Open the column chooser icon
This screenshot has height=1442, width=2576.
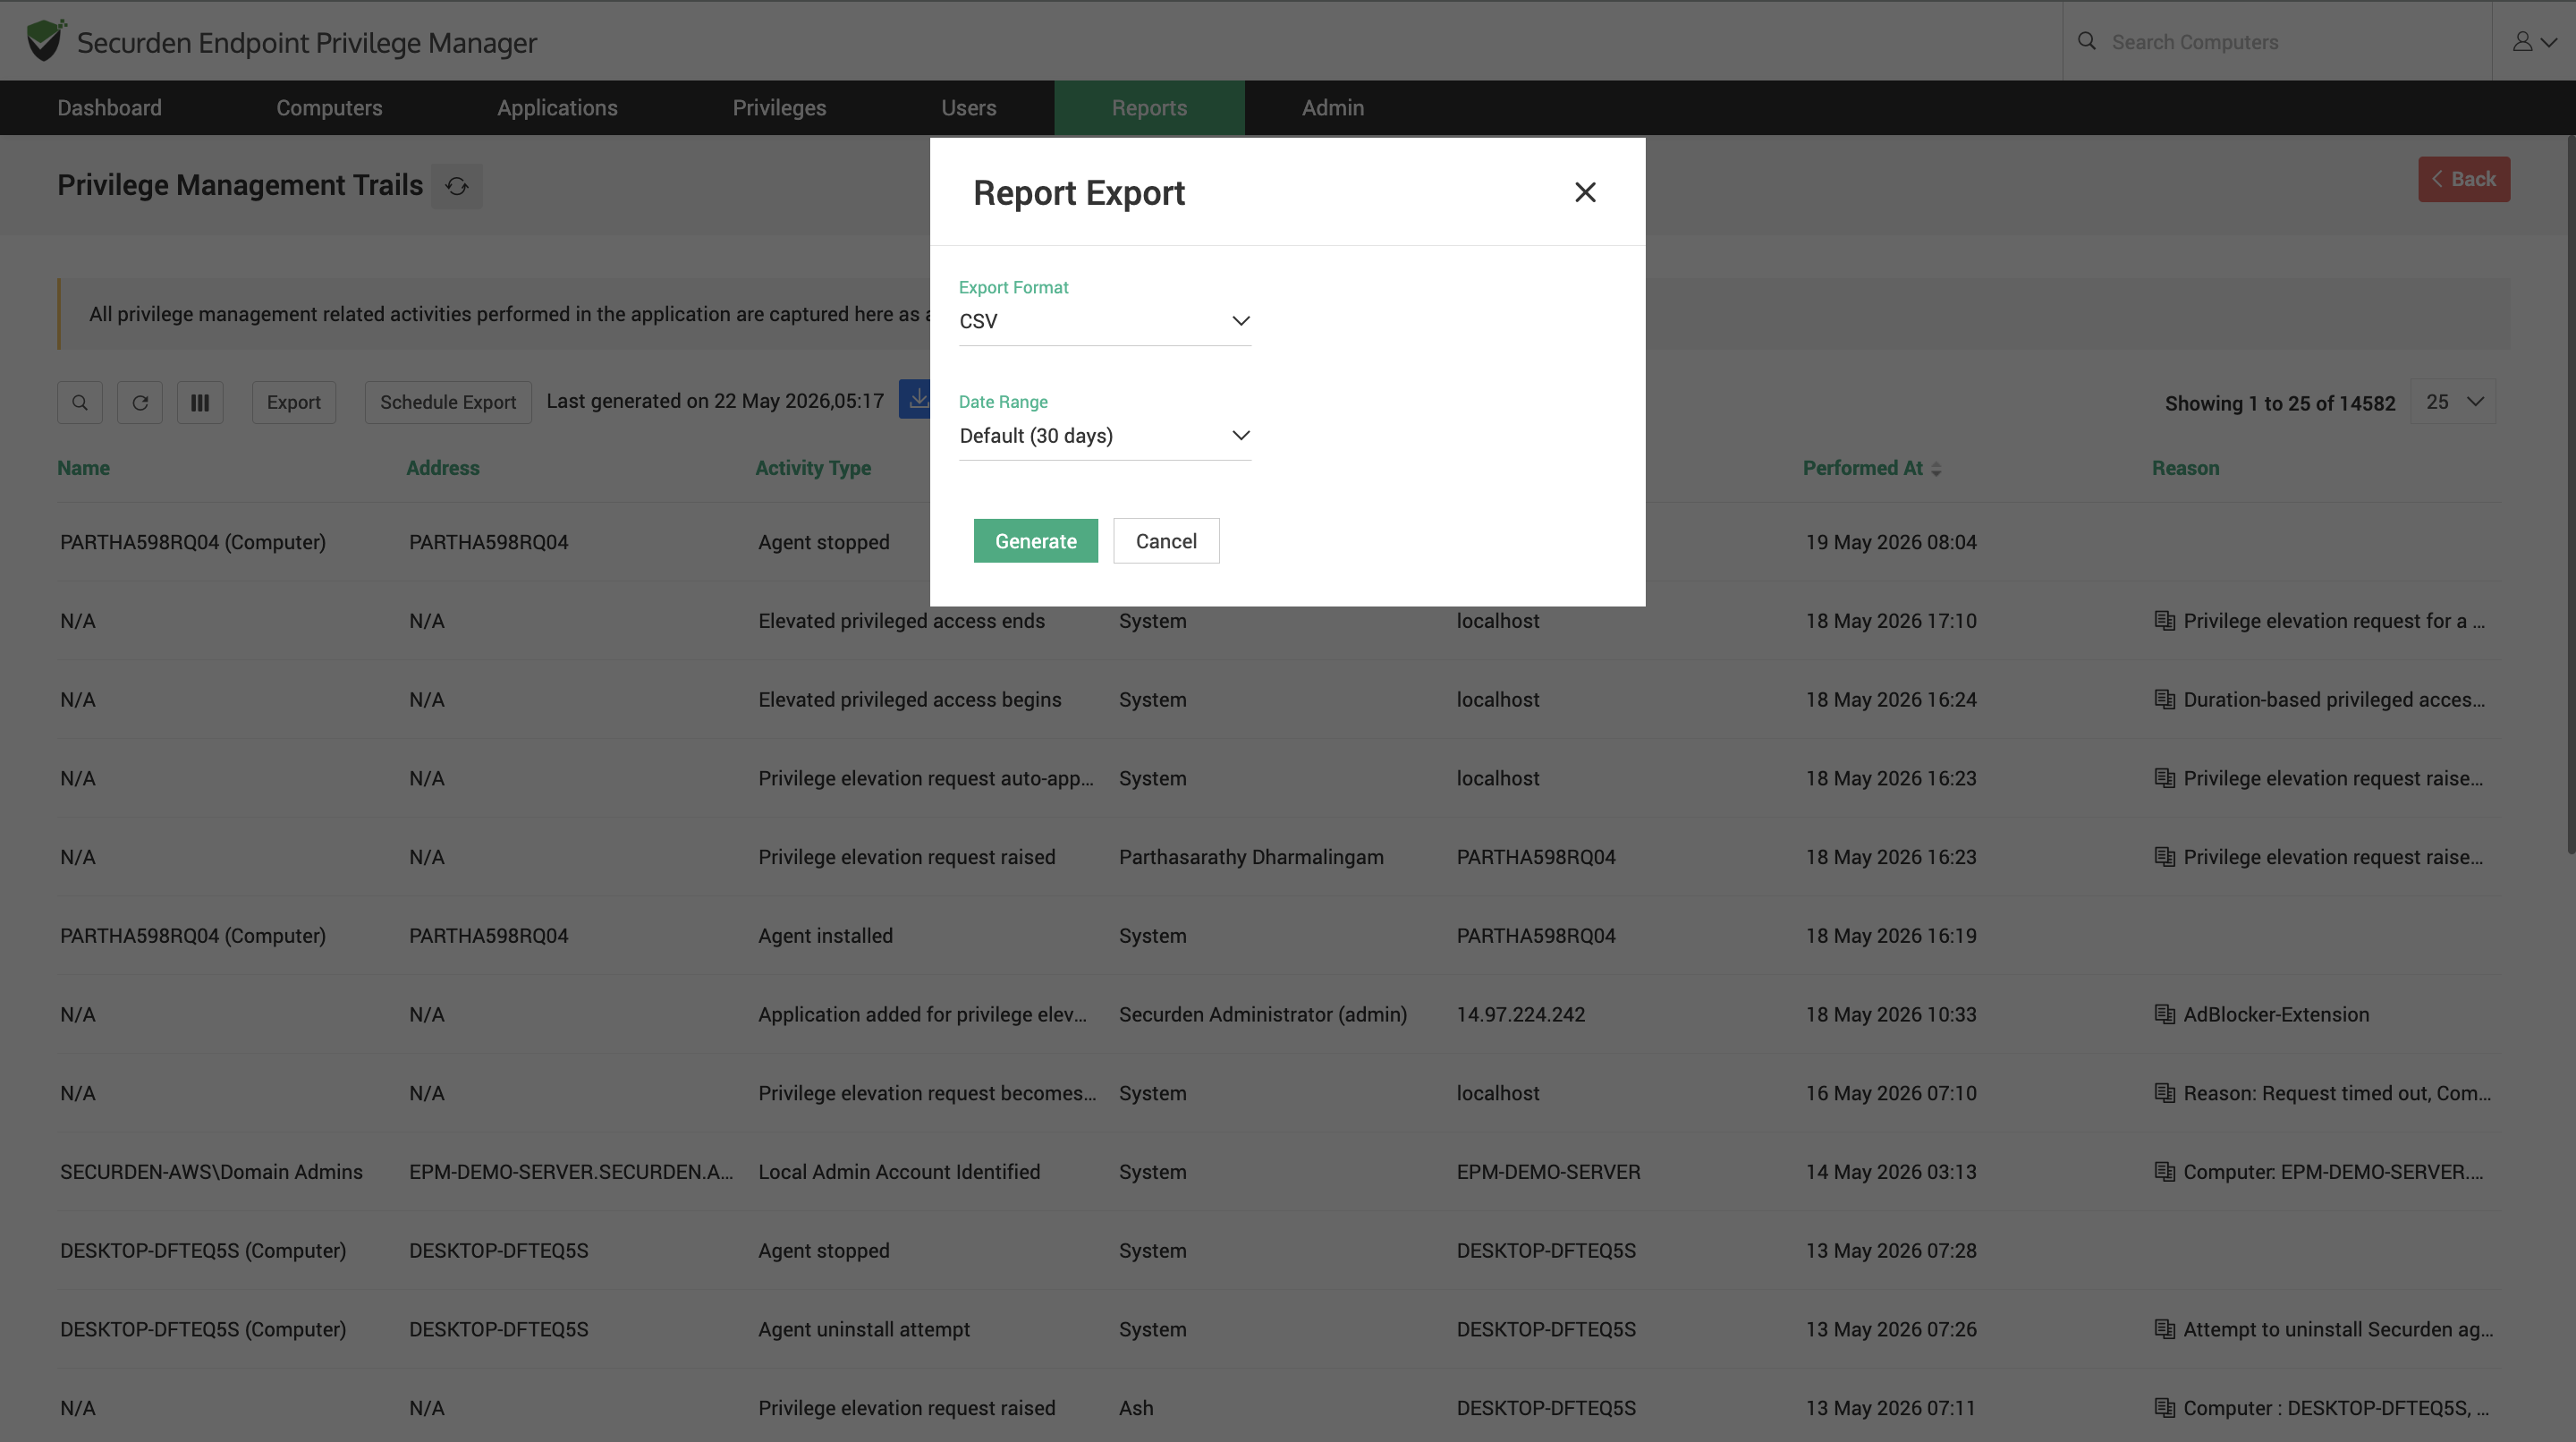point(200,402)
